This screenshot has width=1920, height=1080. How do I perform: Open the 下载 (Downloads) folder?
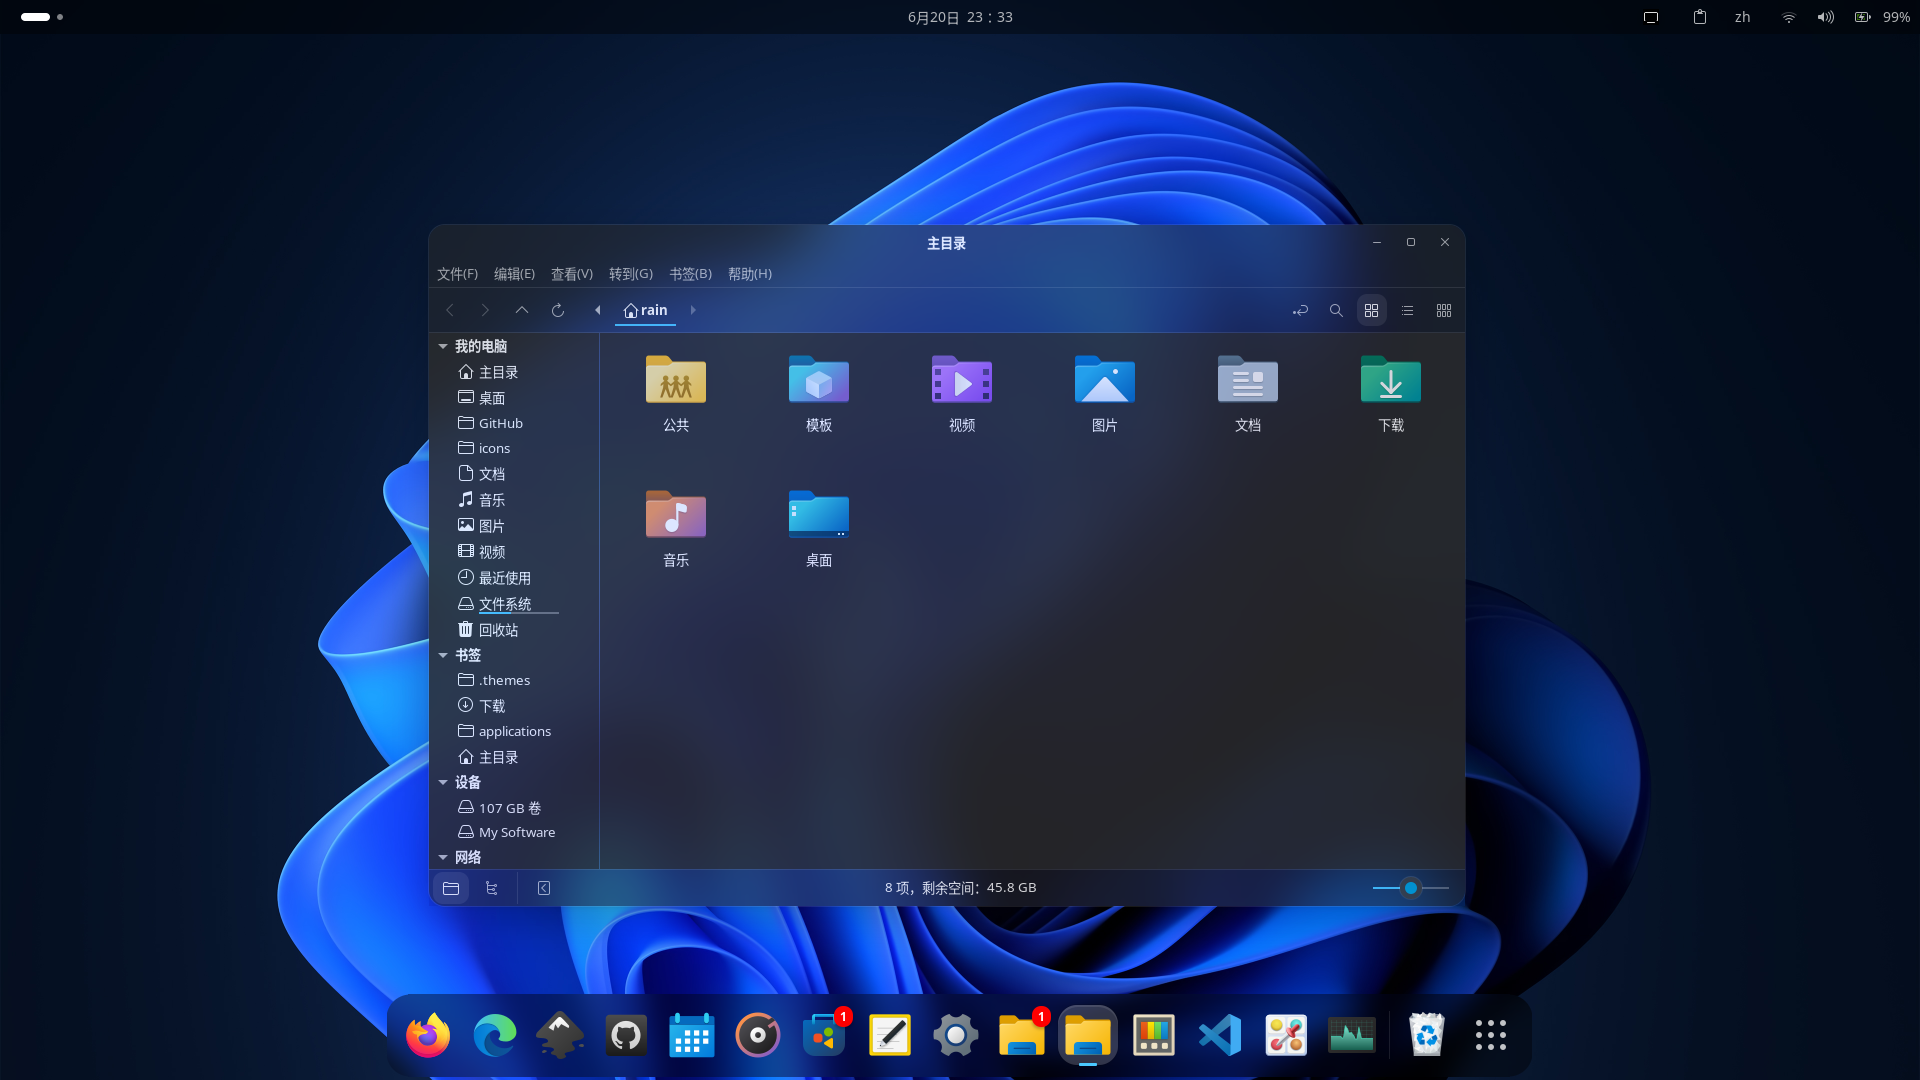[1389, 392]
